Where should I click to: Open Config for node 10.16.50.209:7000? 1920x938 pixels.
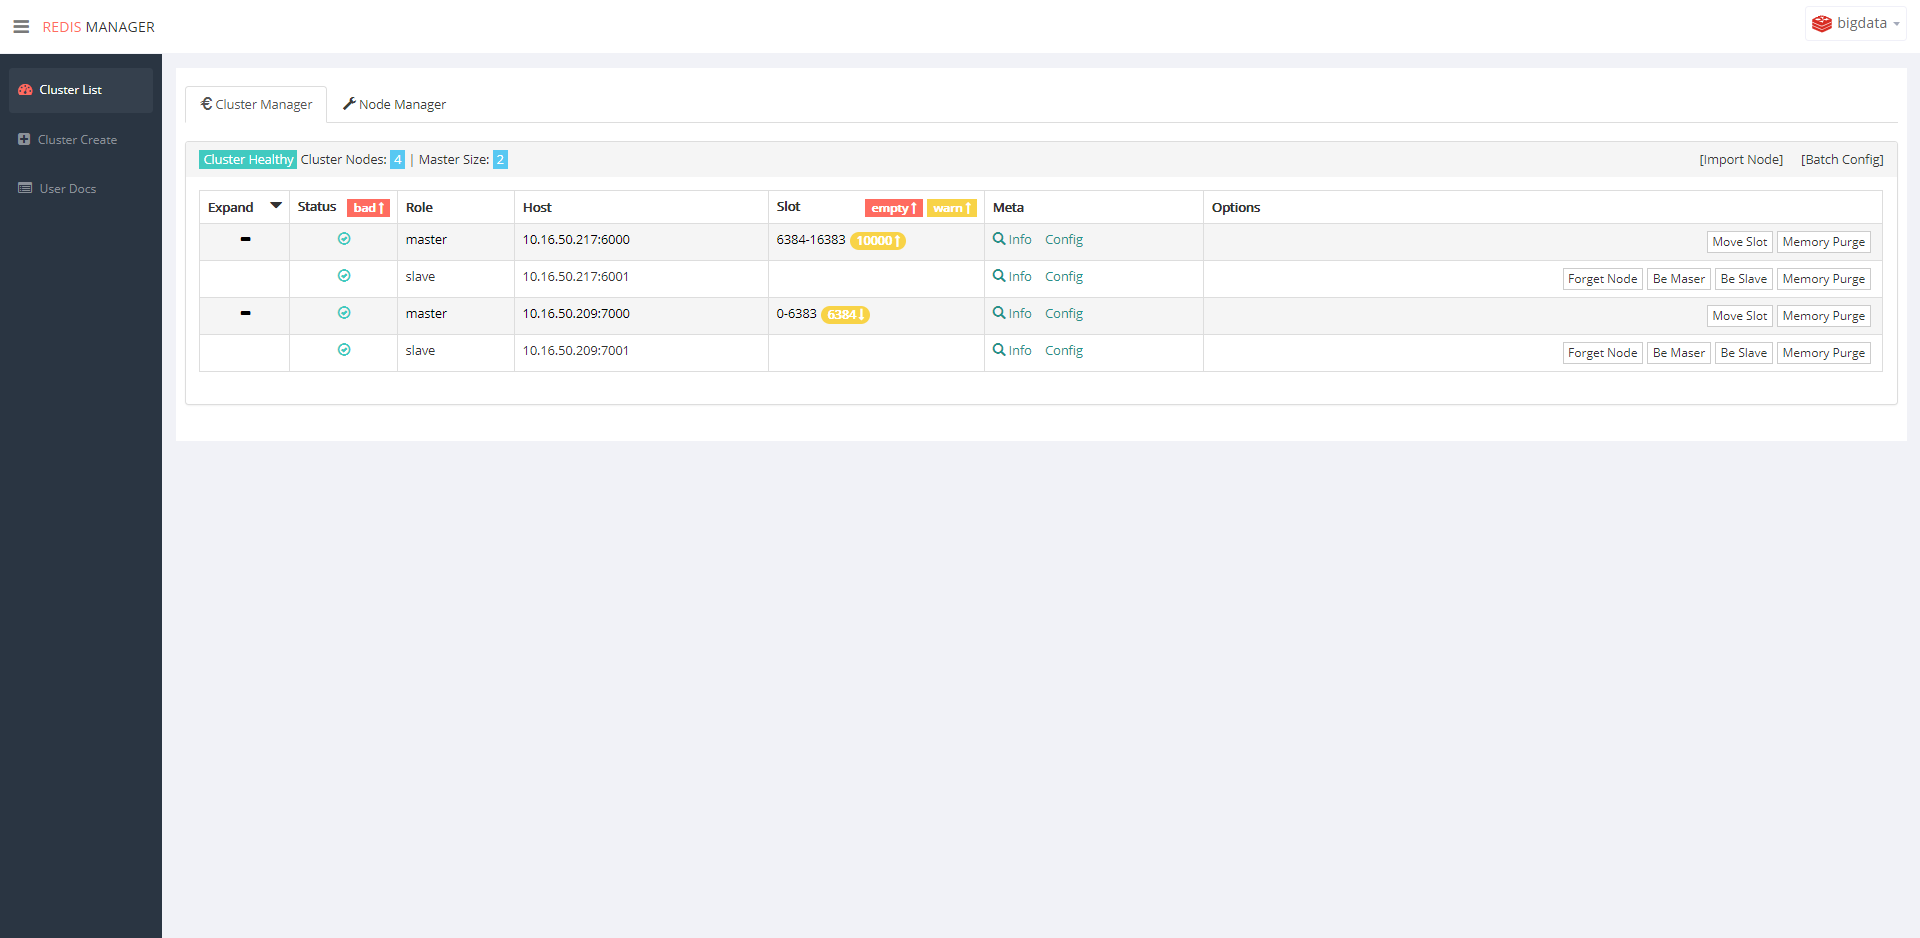tap(1064, 314)
